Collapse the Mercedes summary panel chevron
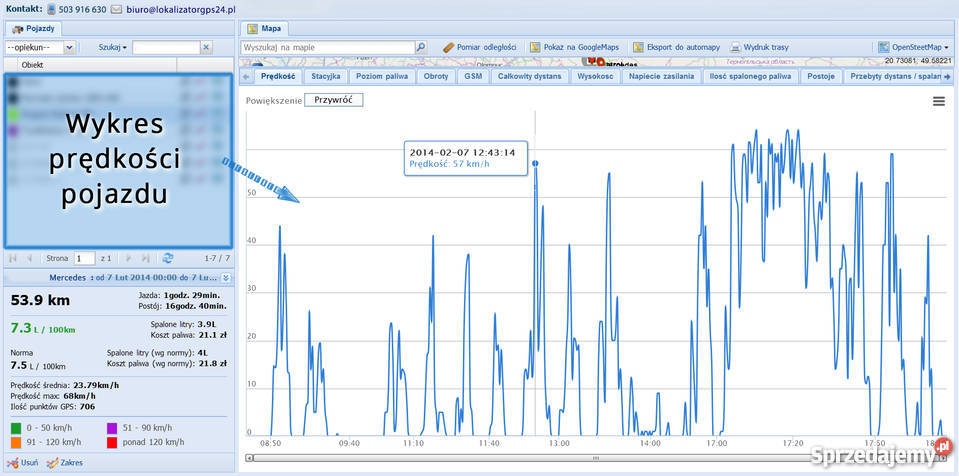The height and width of the screenshot is (476, 959). 226,277
